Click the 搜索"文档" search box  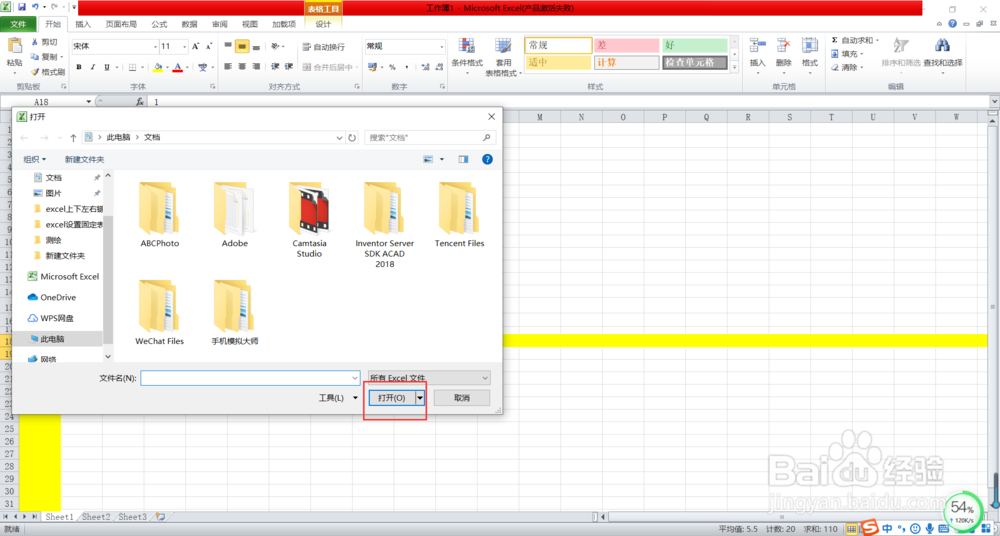pos(430,137)
